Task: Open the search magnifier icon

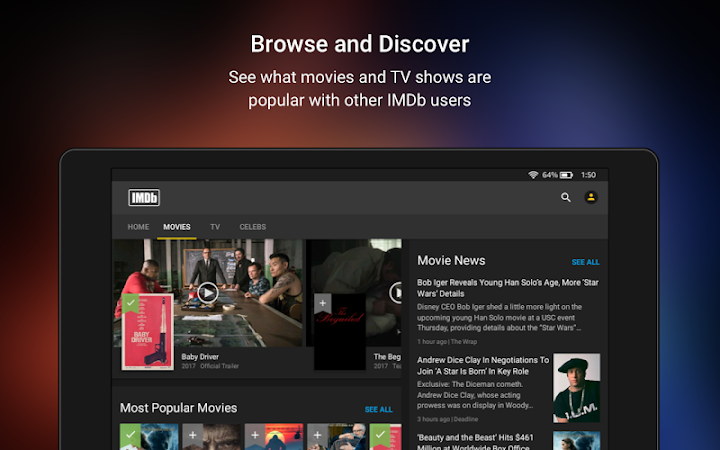Action: [566, 197]
